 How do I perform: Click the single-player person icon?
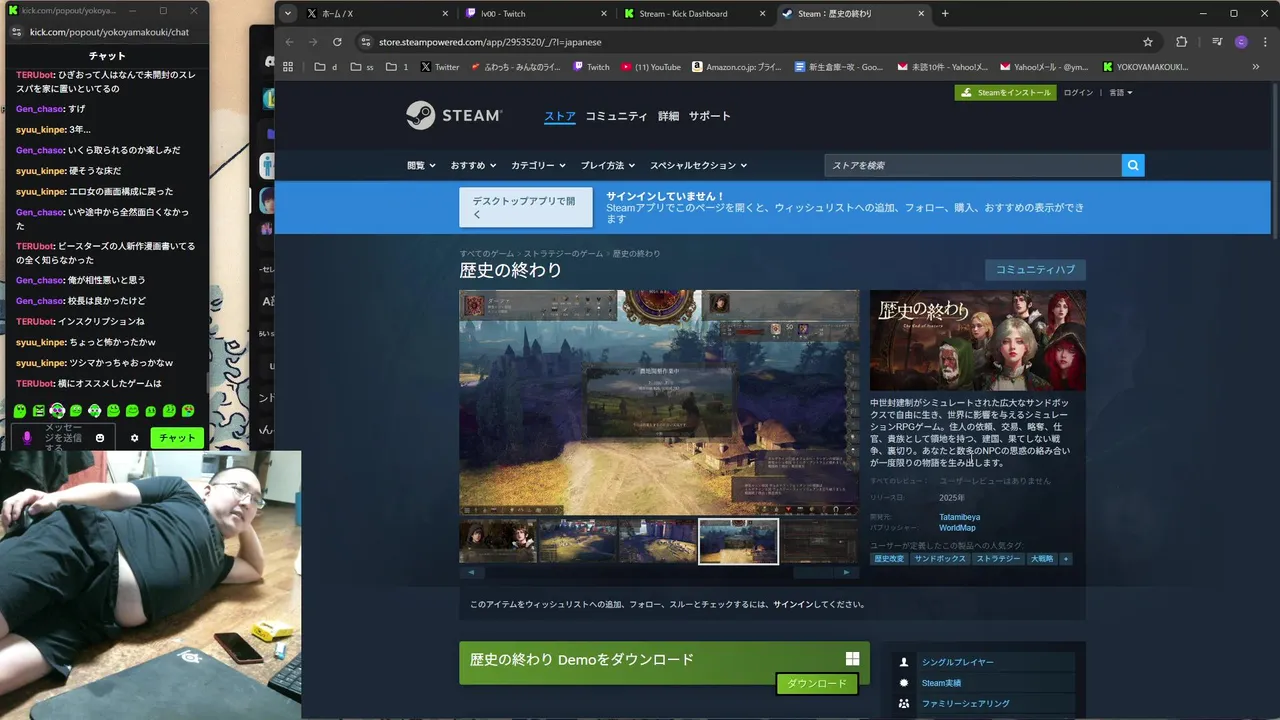coord(904,662)
